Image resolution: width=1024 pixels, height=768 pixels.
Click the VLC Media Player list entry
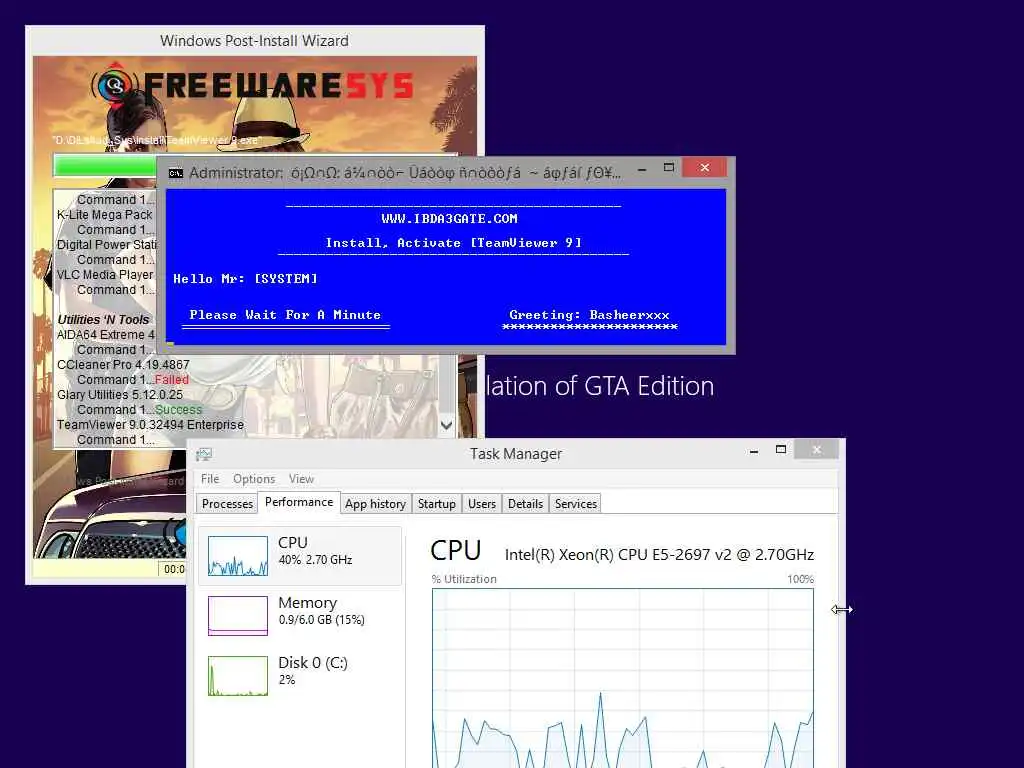[105, 275]
